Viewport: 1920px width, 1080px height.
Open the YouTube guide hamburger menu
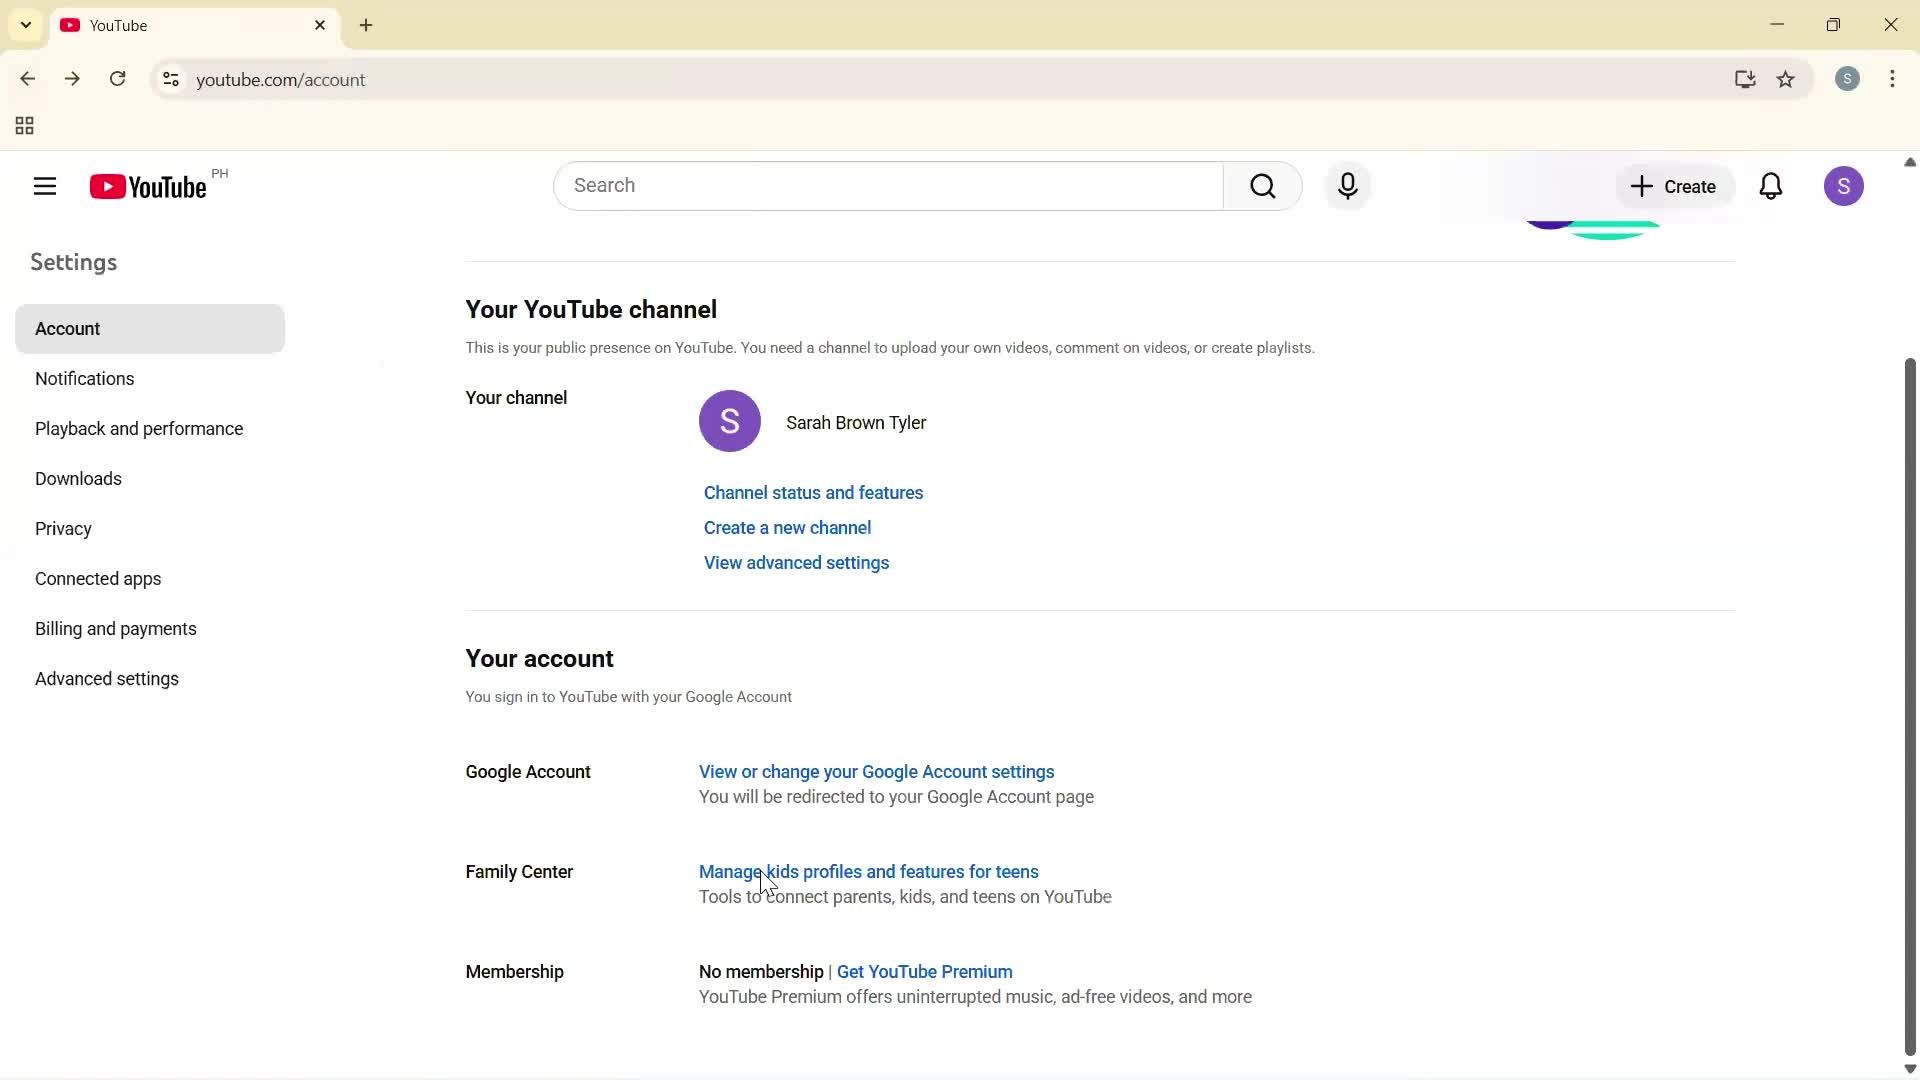[44, 186]
